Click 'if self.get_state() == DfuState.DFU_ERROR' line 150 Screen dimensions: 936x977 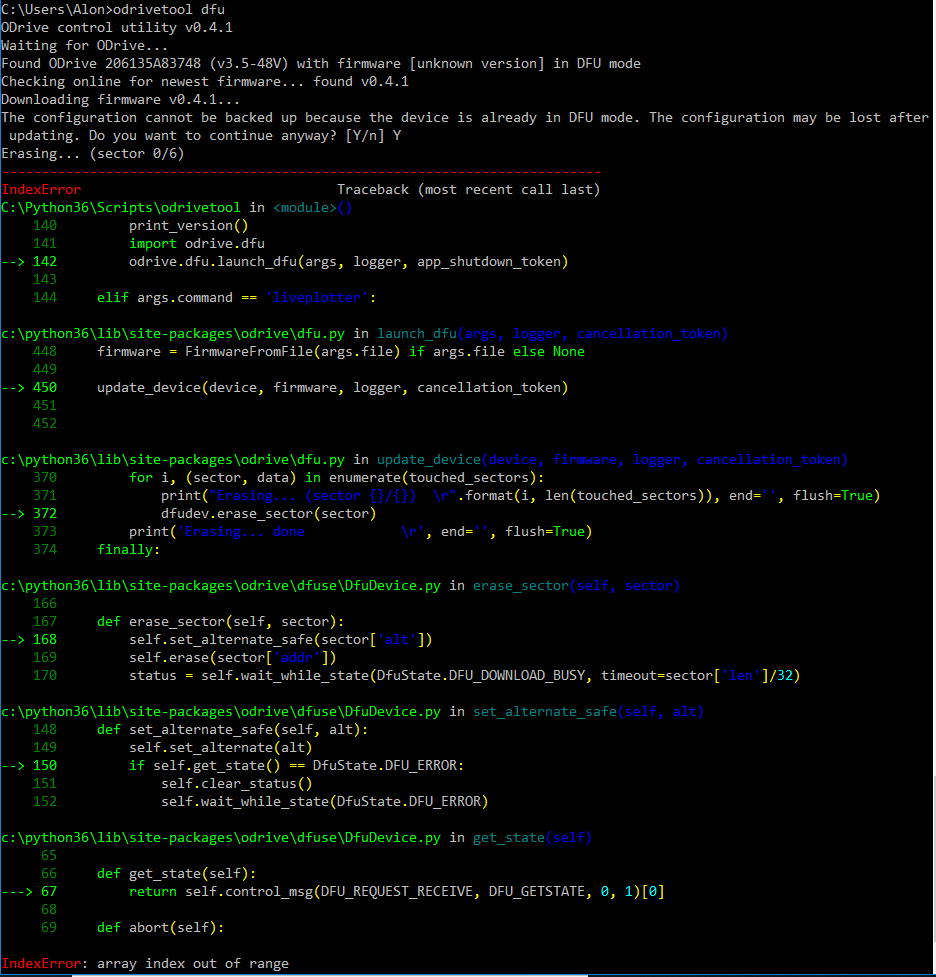tap(297, 766)
